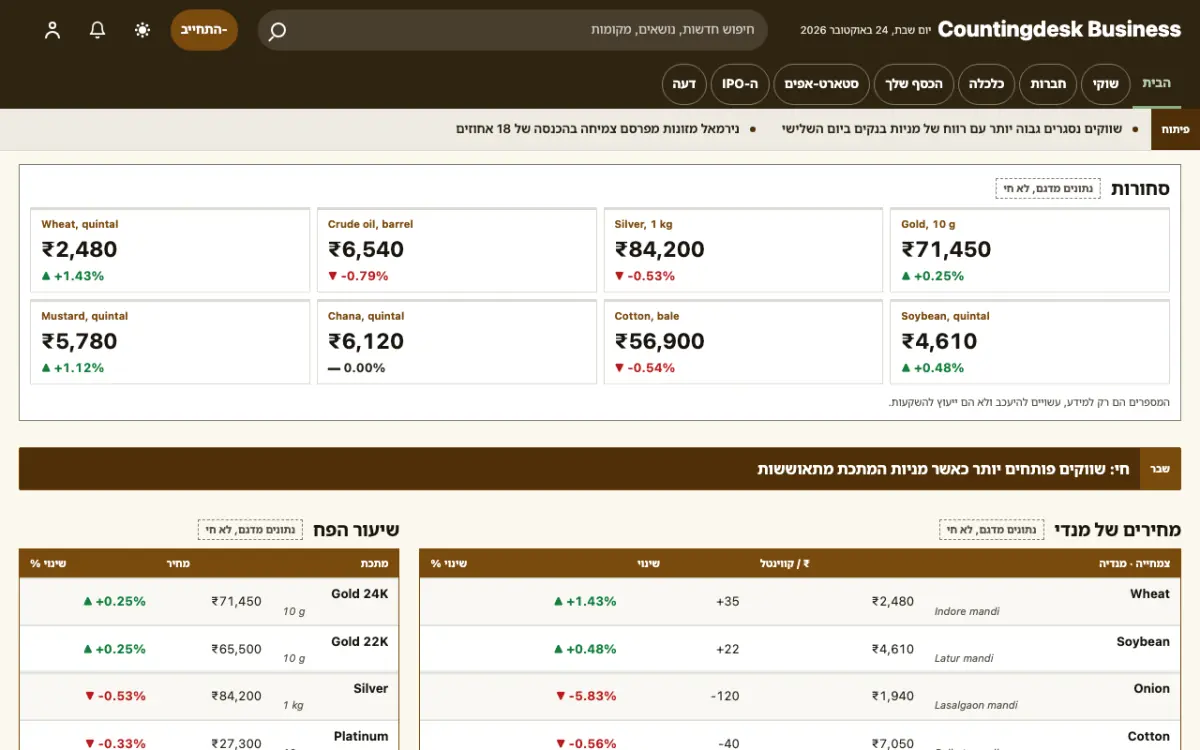
Task: Open the הכסף שלך tab
Action: click(x=914, y=84)
